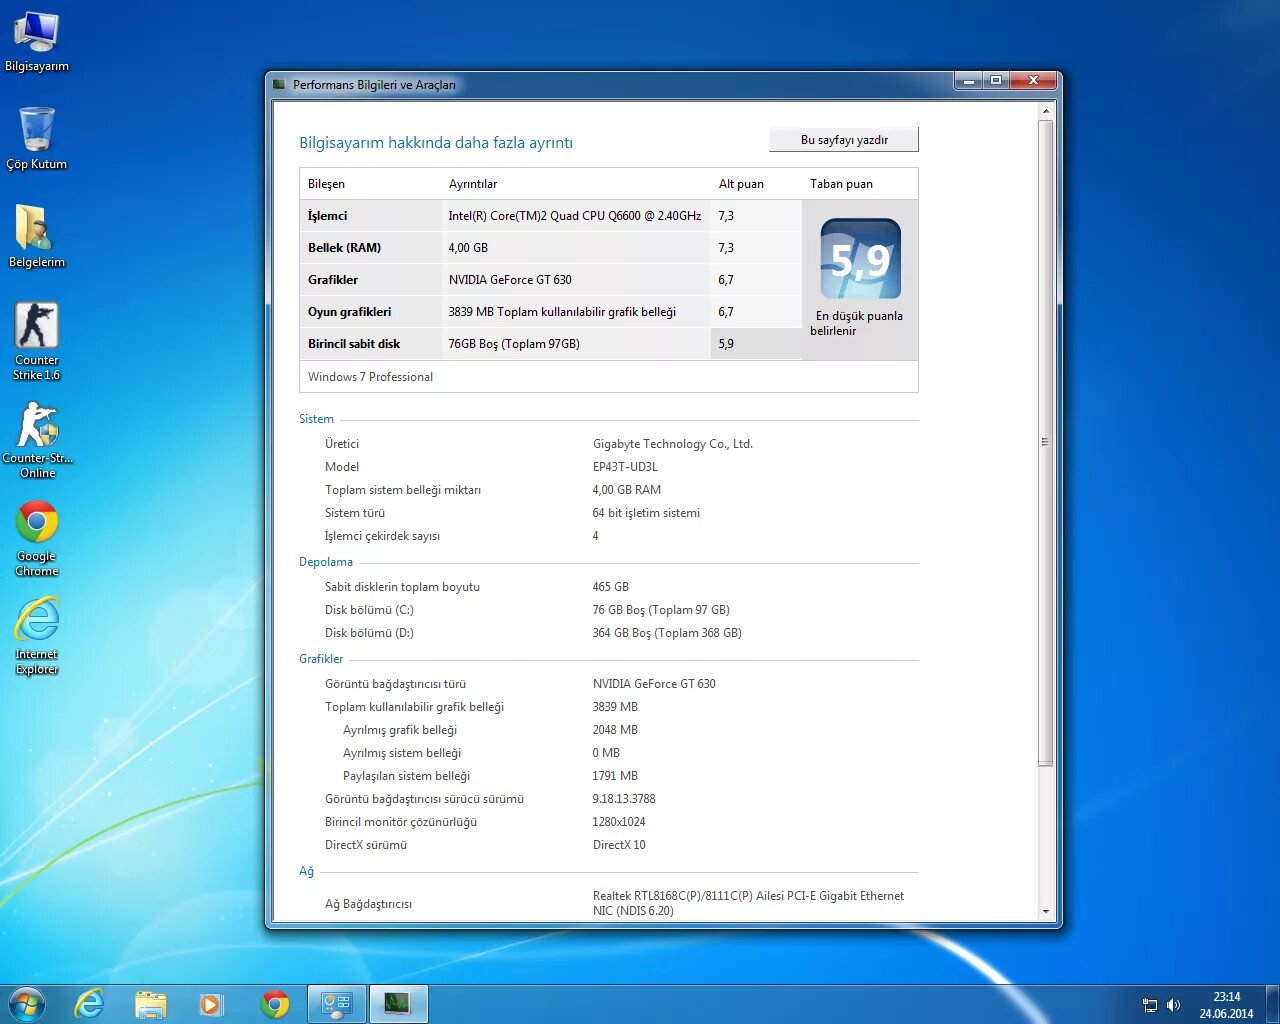Click the 1791 MB shared system memory value
The image size is (1280, 1024).
click(x=615, y=776)
